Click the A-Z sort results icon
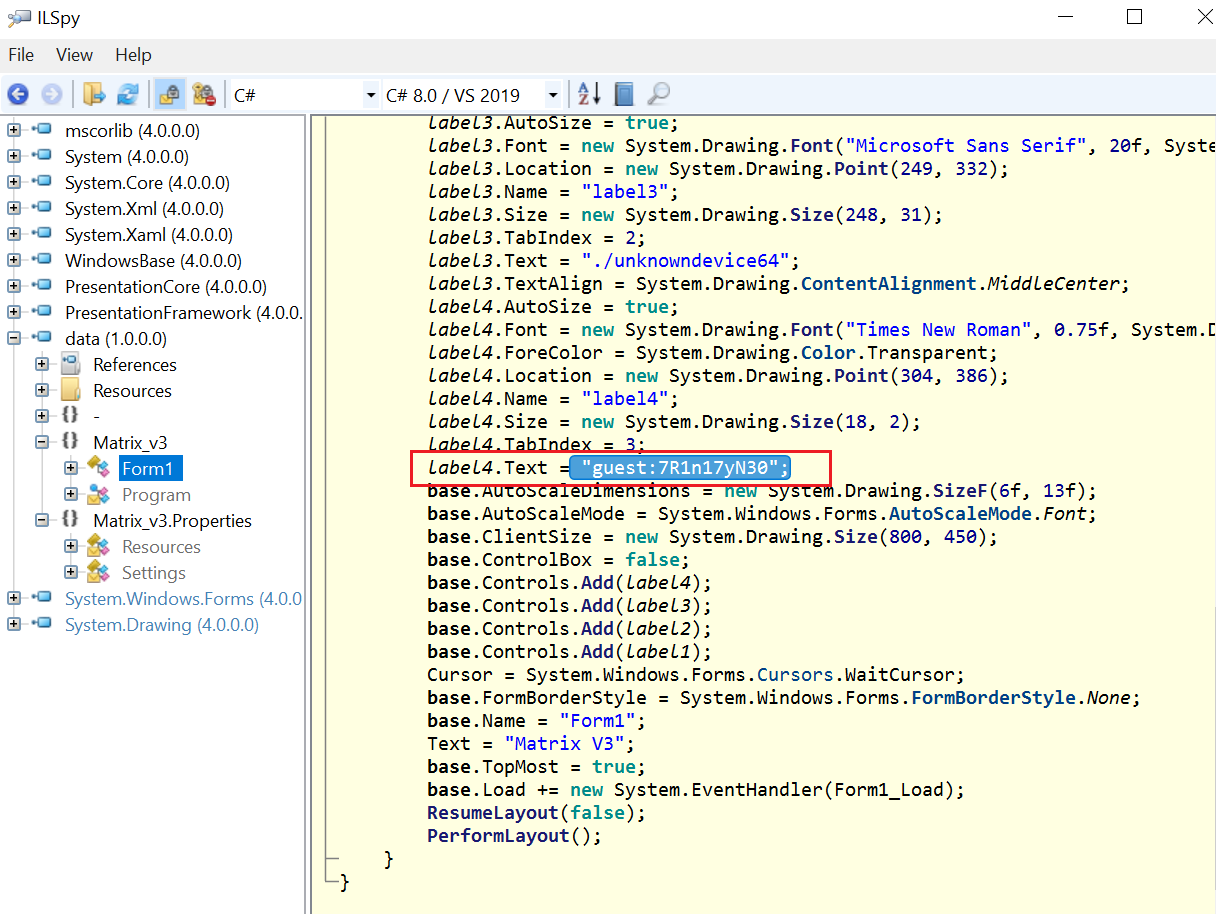Viewport: 1216px width, 914px height. click(589, 95)
